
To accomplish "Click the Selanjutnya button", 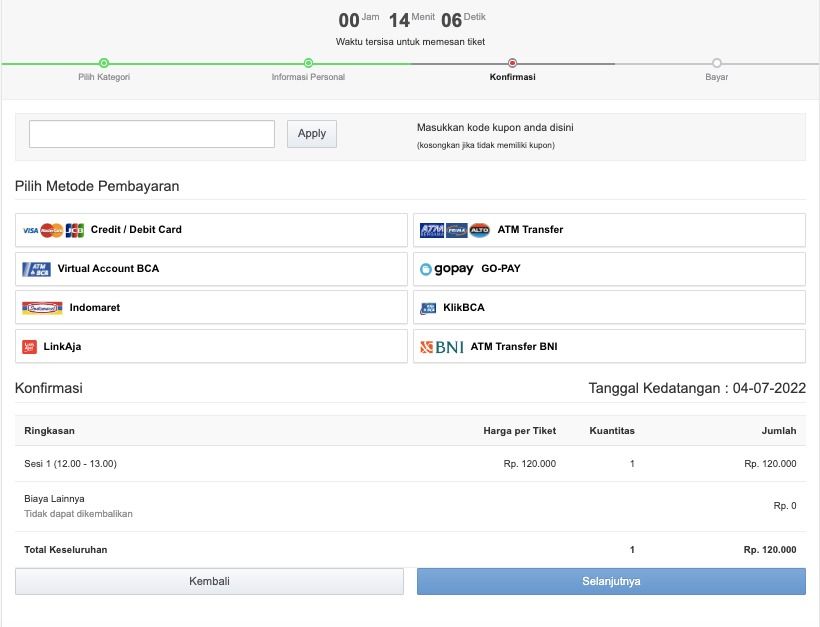I will pos(610,581).
